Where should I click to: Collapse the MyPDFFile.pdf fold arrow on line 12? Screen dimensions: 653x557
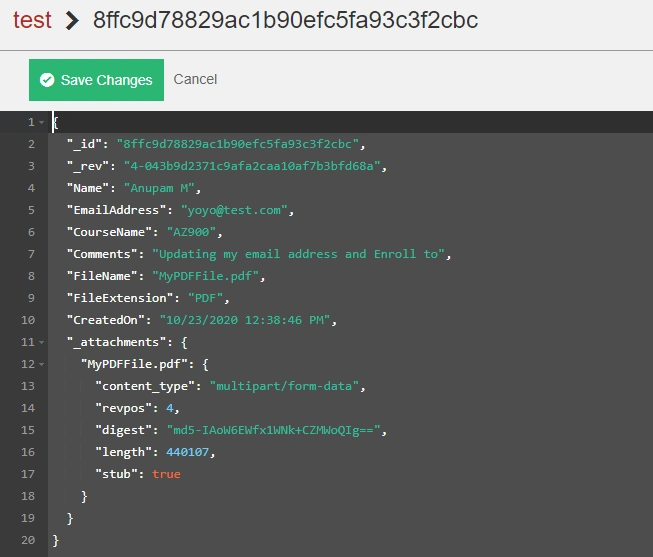coord(41,365)
